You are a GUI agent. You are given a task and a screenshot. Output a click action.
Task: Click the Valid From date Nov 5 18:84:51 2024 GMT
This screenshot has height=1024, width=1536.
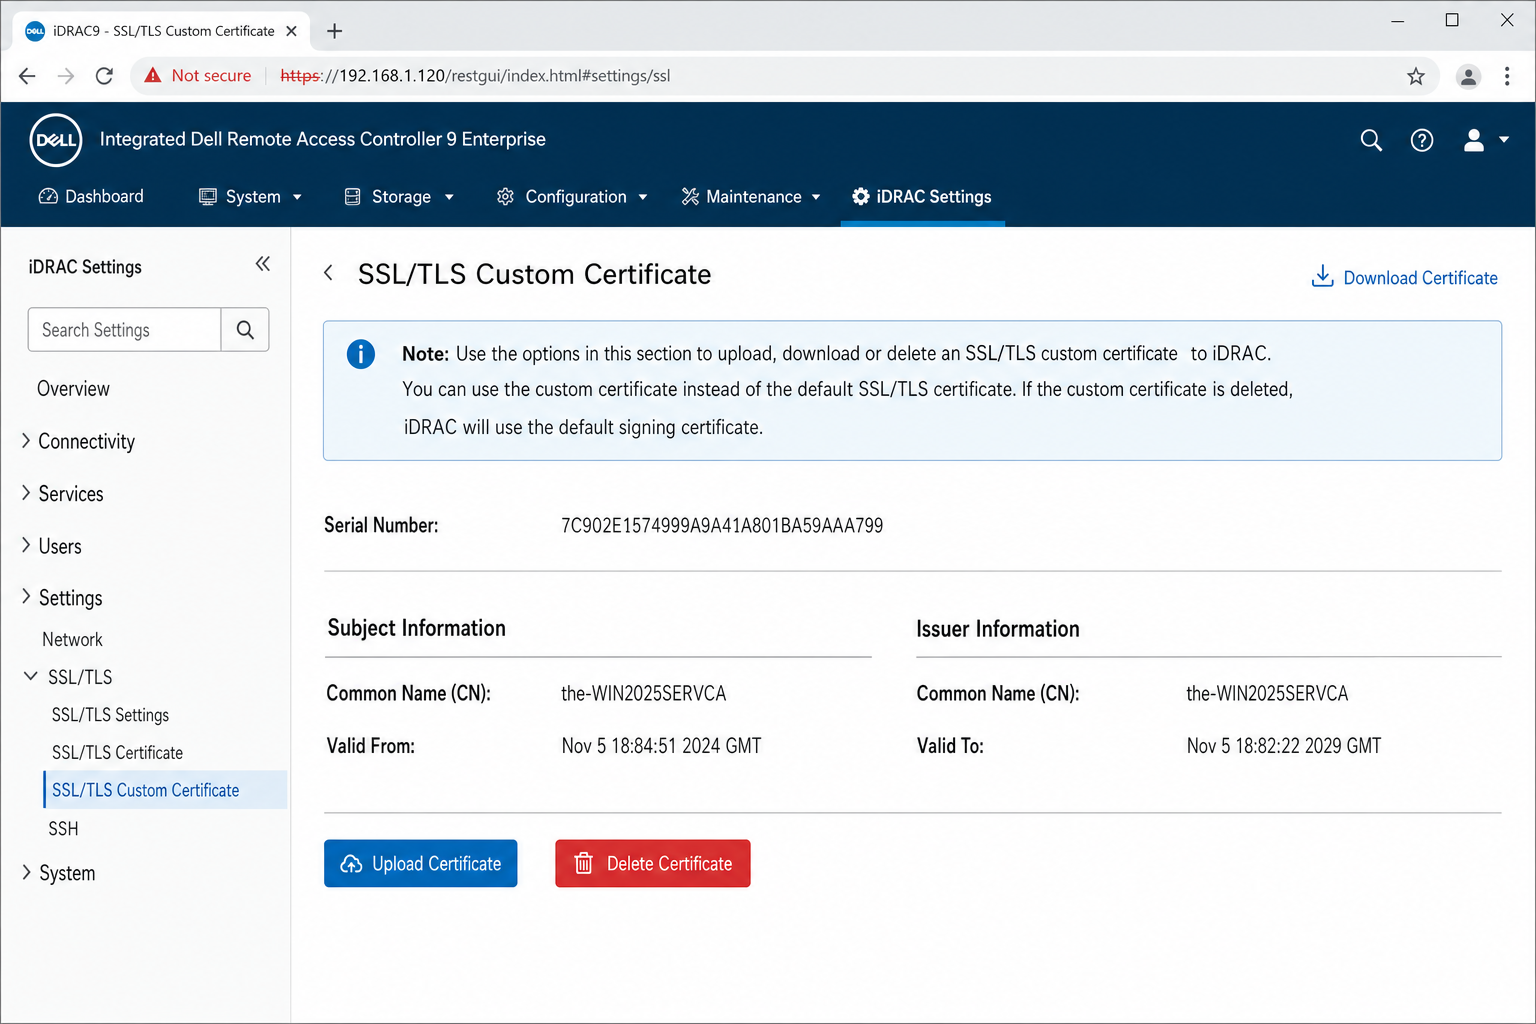[661, 746]
